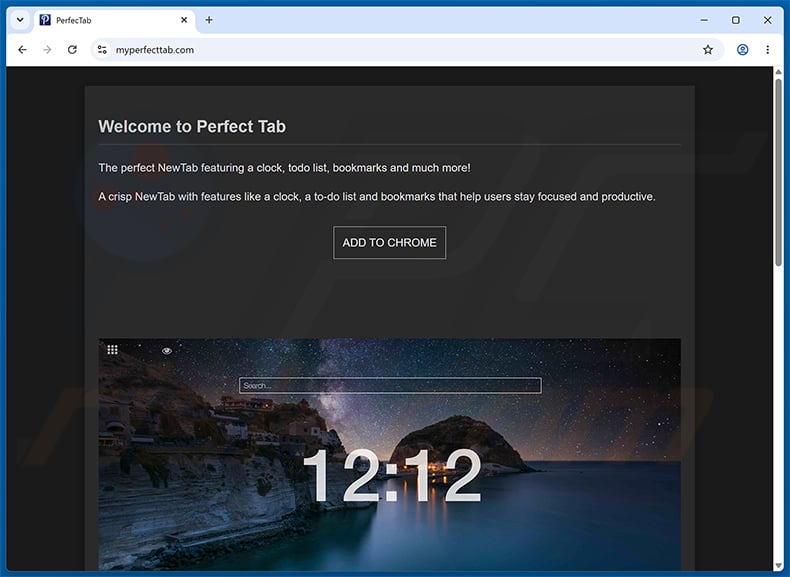Select the PerfecTab browser tab
This screenshot has height=577, width=790.
point(114,20)
